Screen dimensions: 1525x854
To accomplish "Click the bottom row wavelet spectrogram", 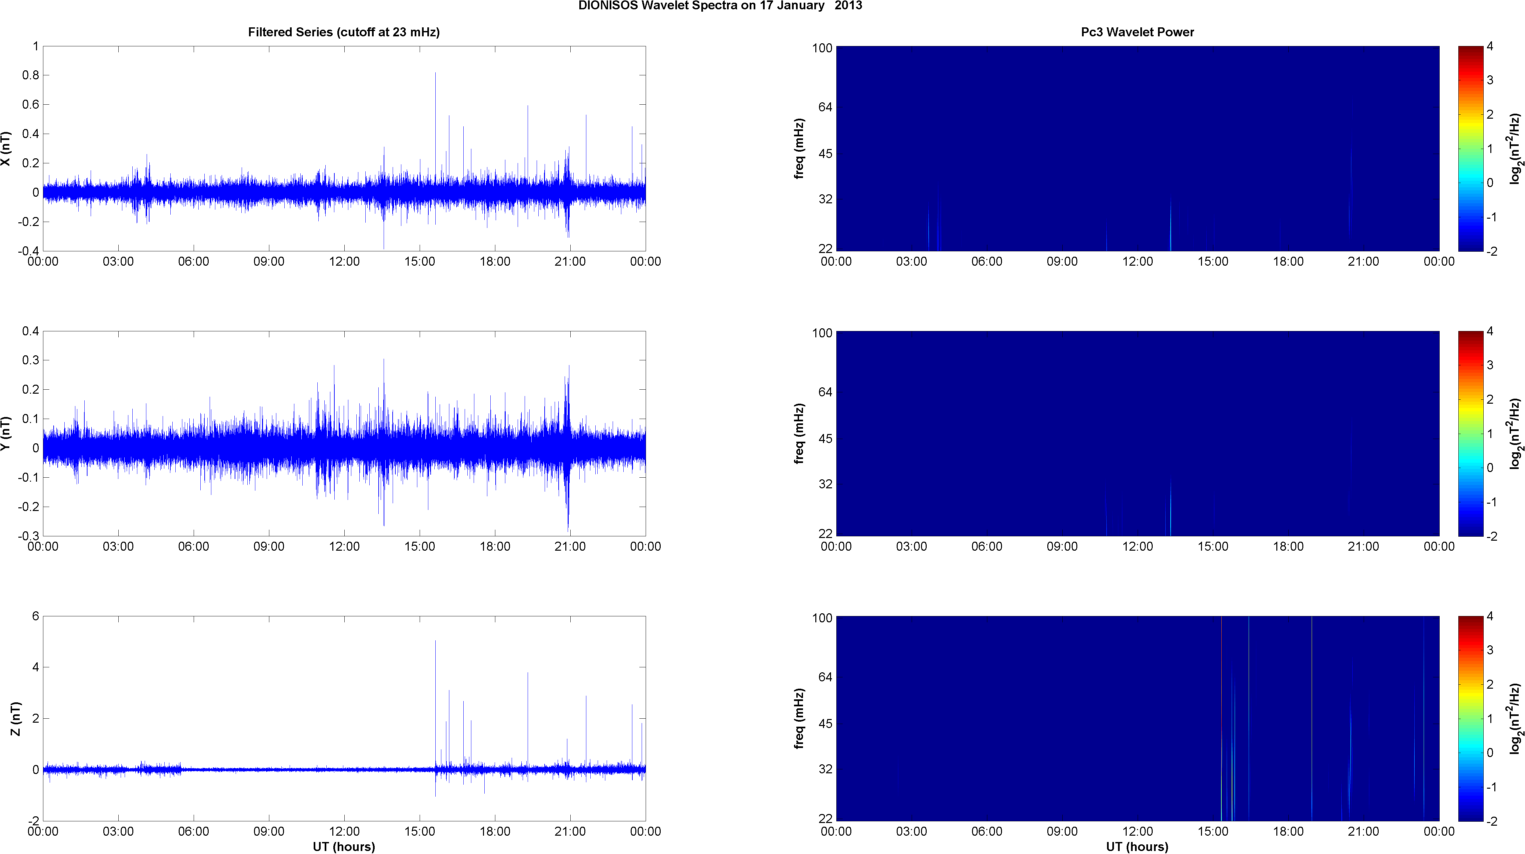I will coord(1137,718).
